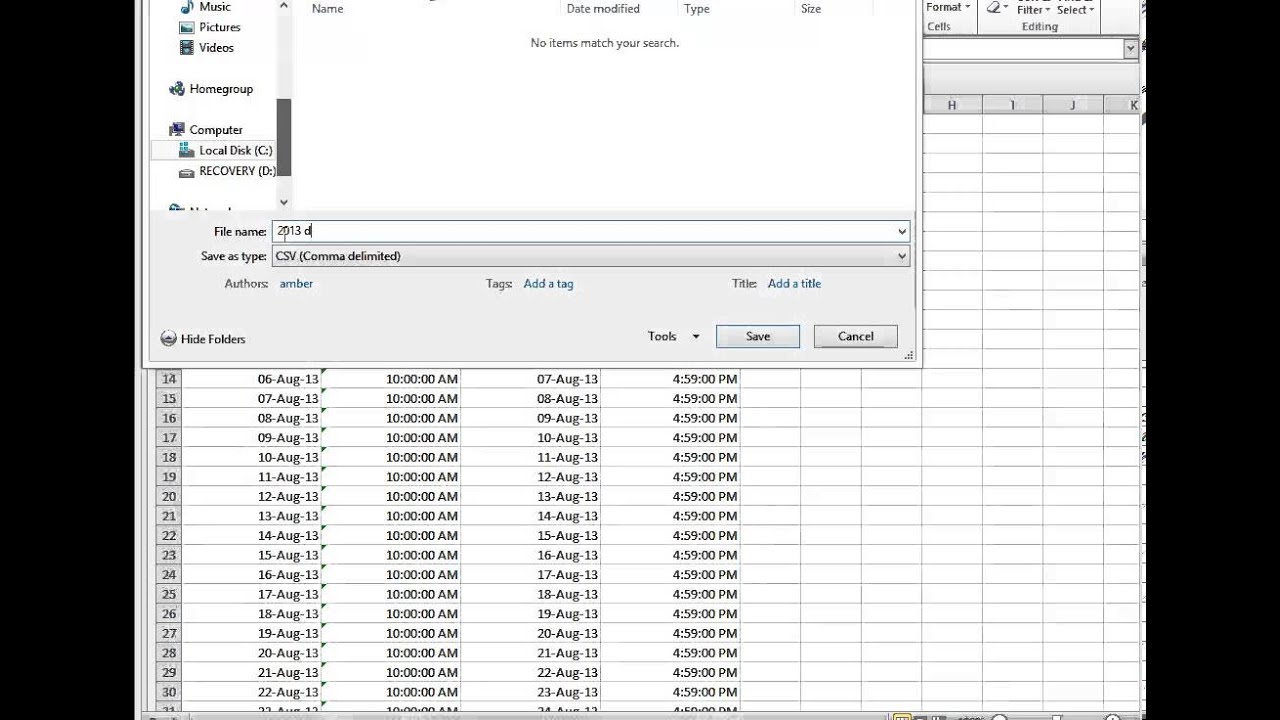Sort file list by Size column
This screenshot has width=1280, height=720.
tap(811, 9)
